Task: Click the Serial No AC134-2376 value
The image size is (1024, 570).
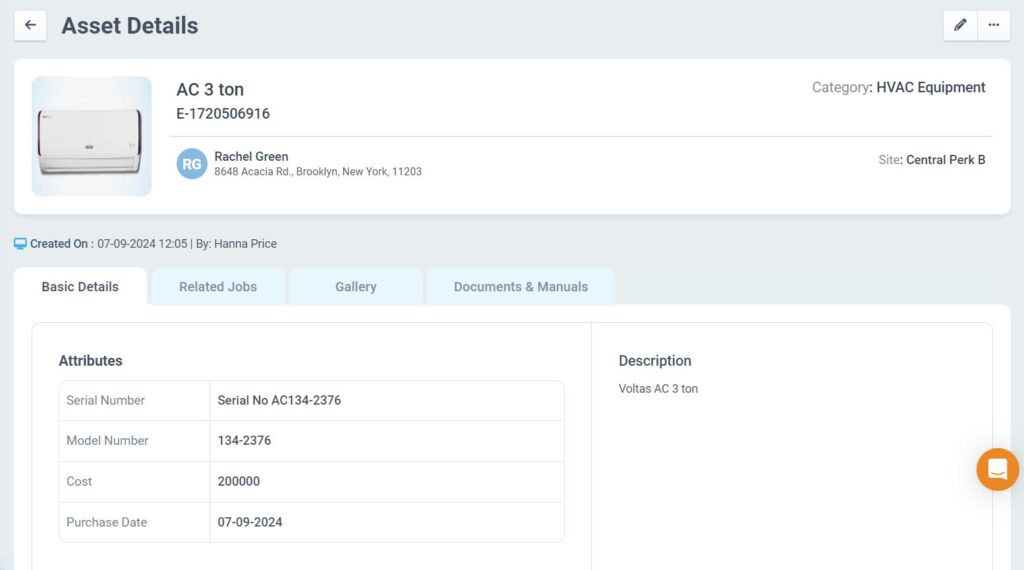Action: tap(279, 400)
